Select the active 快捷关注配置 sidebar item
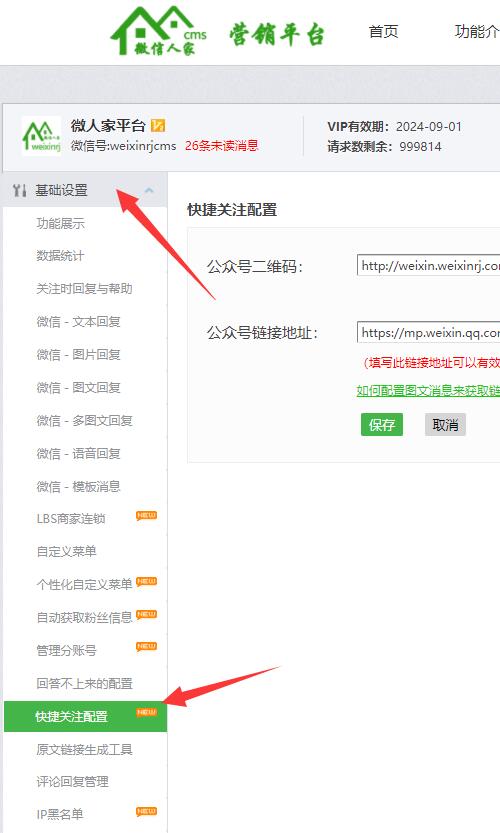500x833 pixels. 85,716
